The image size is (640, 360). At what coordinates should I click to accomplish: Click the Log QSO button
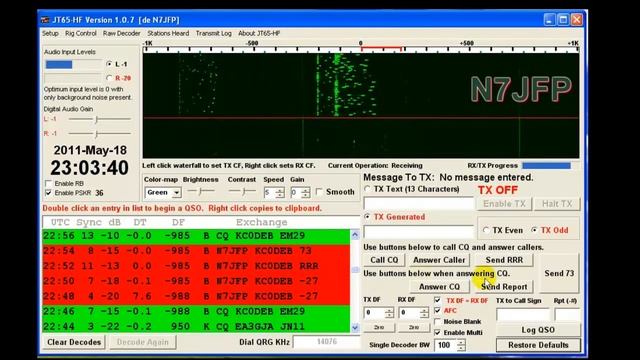point(538,330)
